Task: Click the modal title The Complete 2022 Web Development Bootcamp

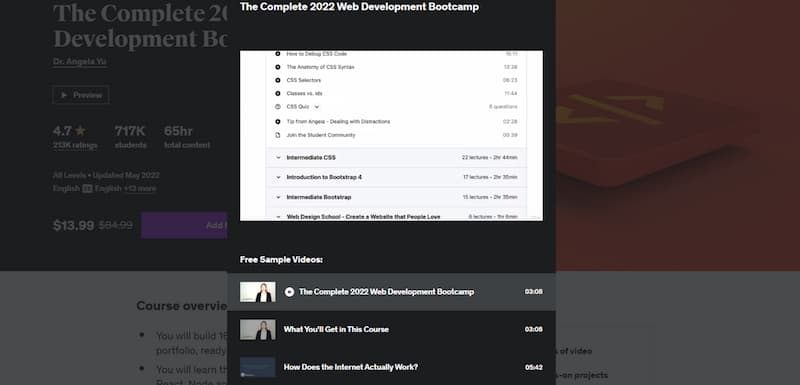Action: pyautogui.click(x=359, y=7)
